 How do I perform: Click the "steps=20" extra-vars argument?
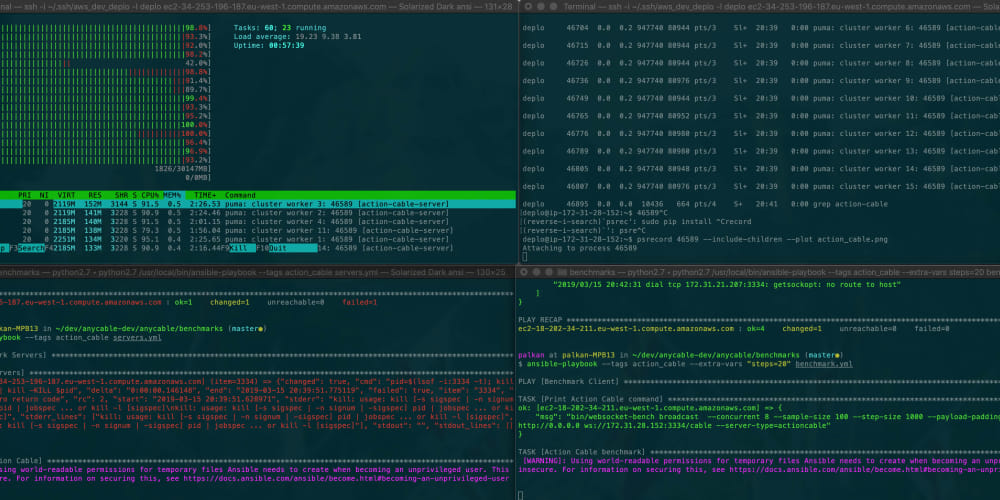[x=768, y=364]
